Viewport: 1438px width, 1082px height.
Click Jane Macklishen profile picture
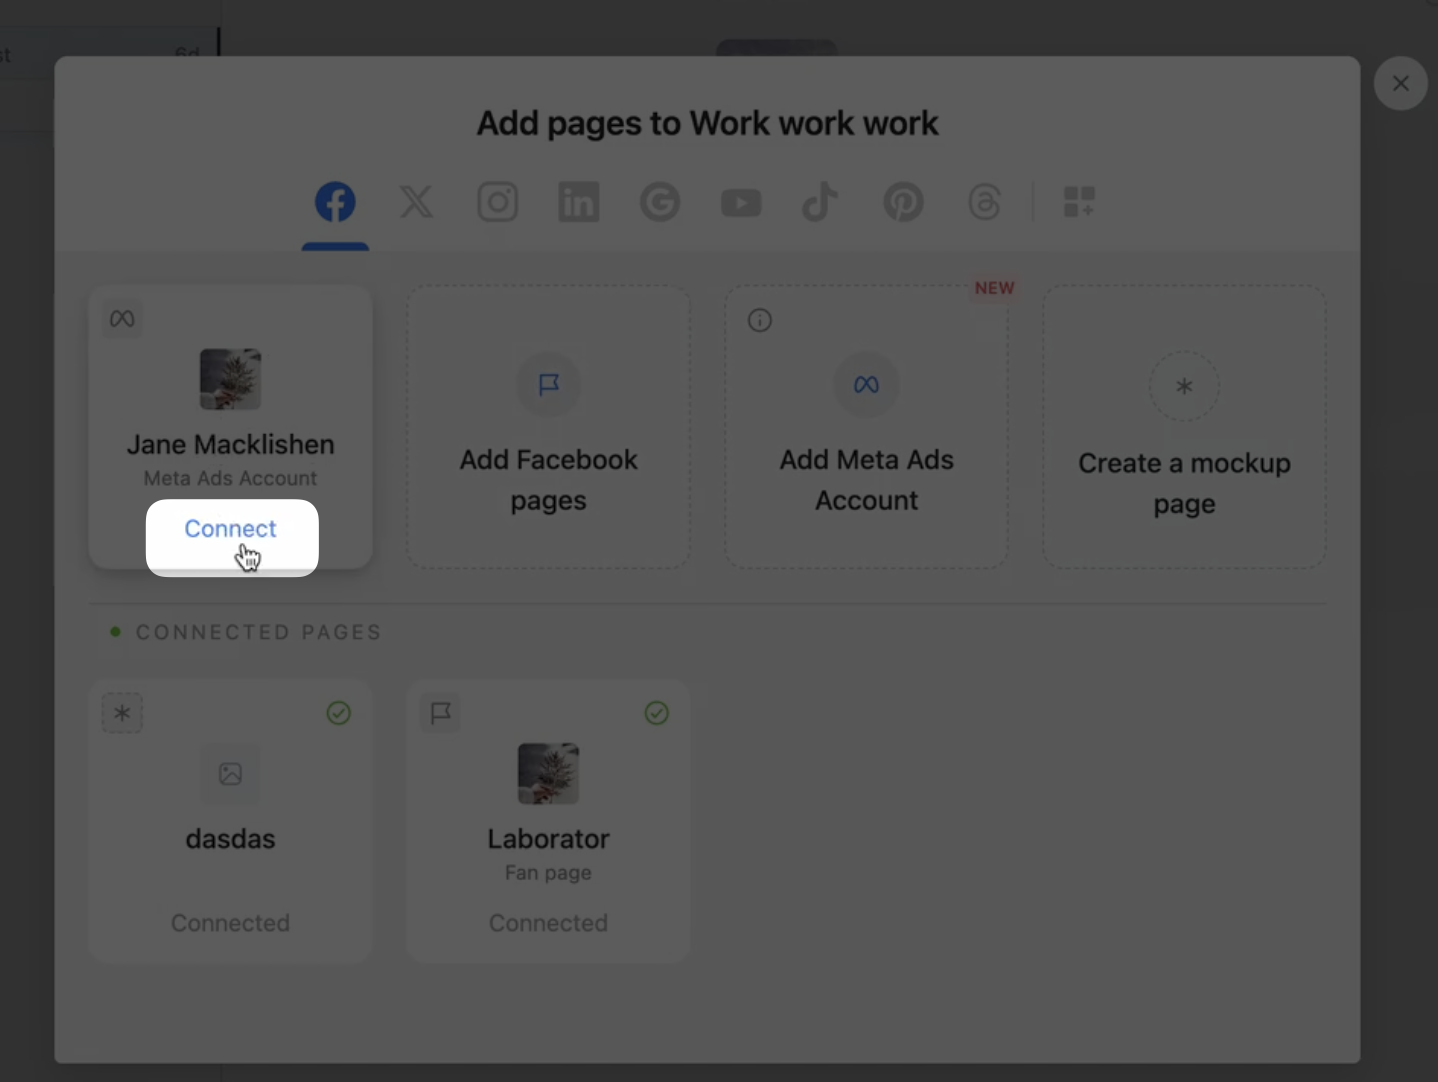point(230,379)
